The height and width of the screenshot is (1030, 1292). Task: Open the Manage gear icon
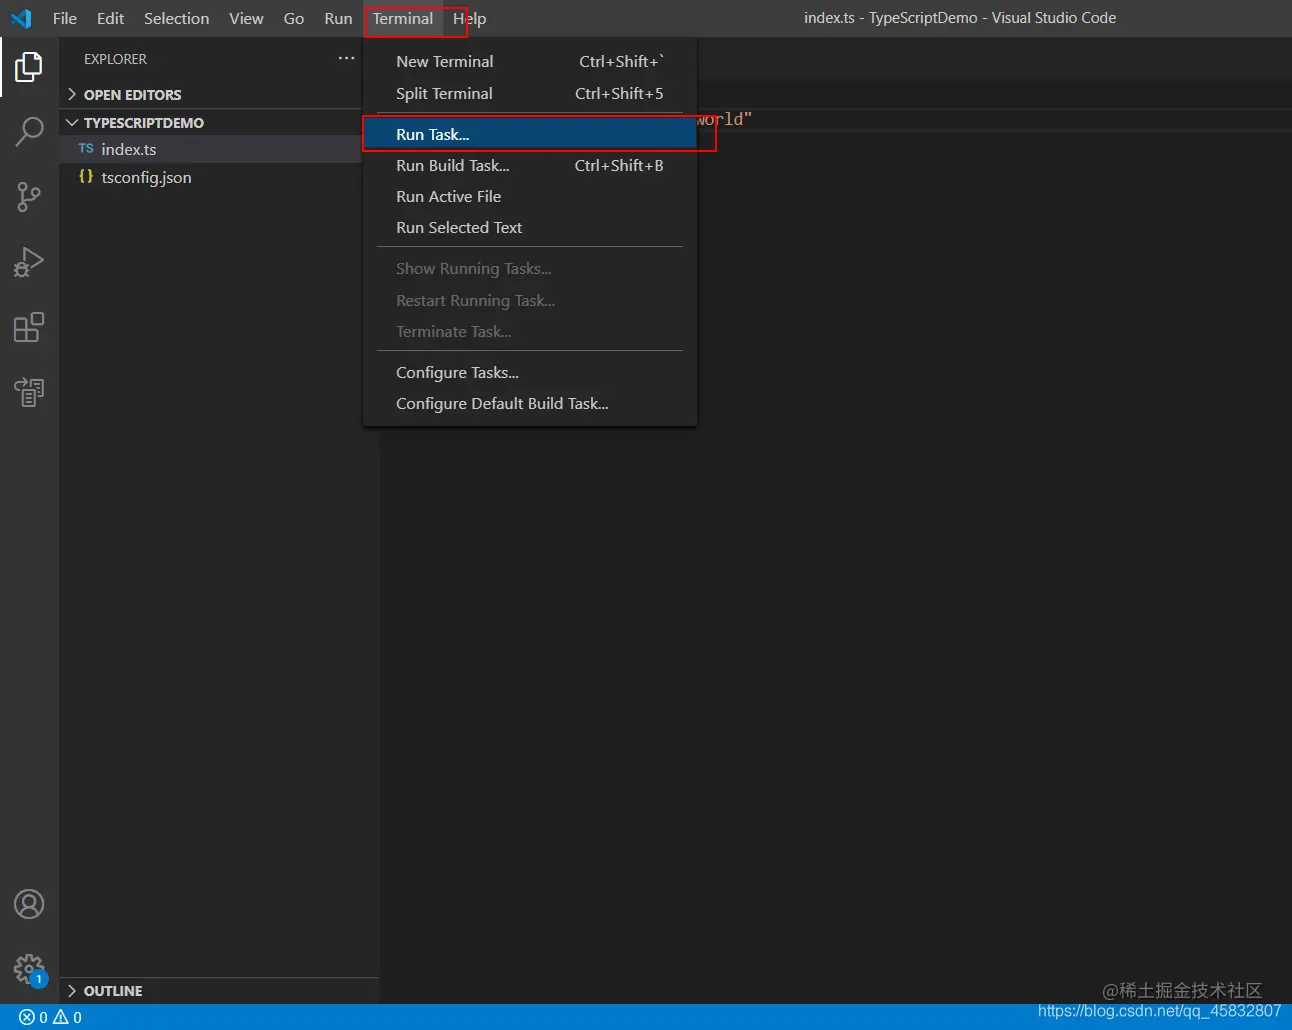[29, 969]
